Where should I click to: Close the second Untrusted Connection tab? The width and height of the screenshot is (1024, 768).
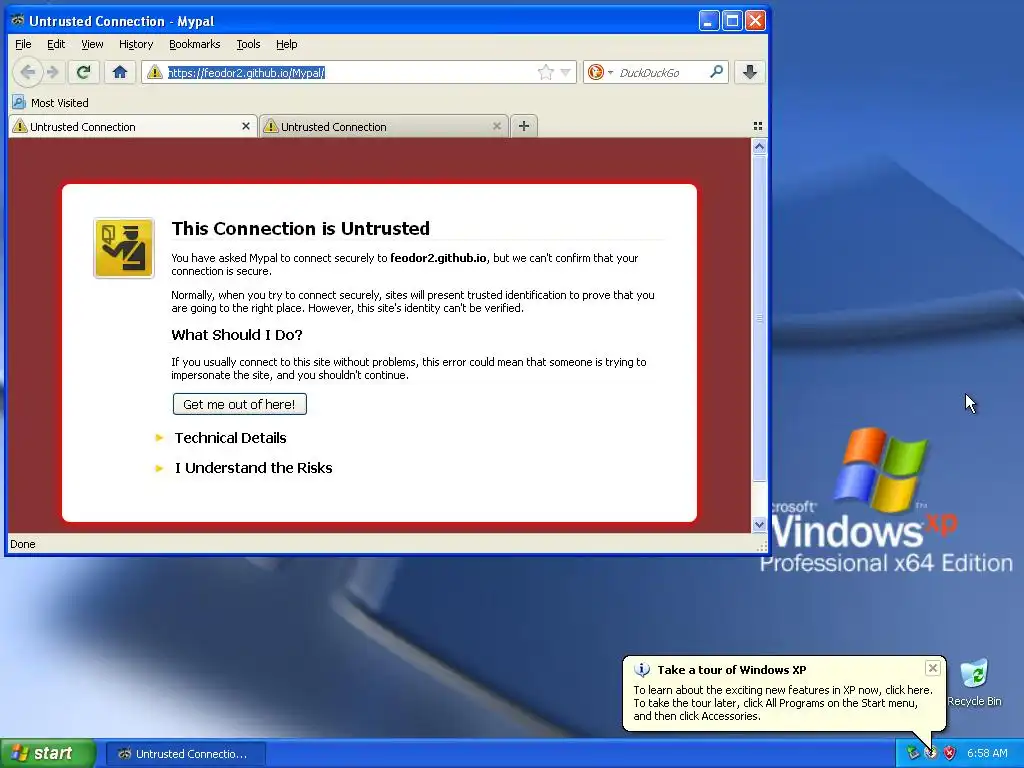click(496, 126)
